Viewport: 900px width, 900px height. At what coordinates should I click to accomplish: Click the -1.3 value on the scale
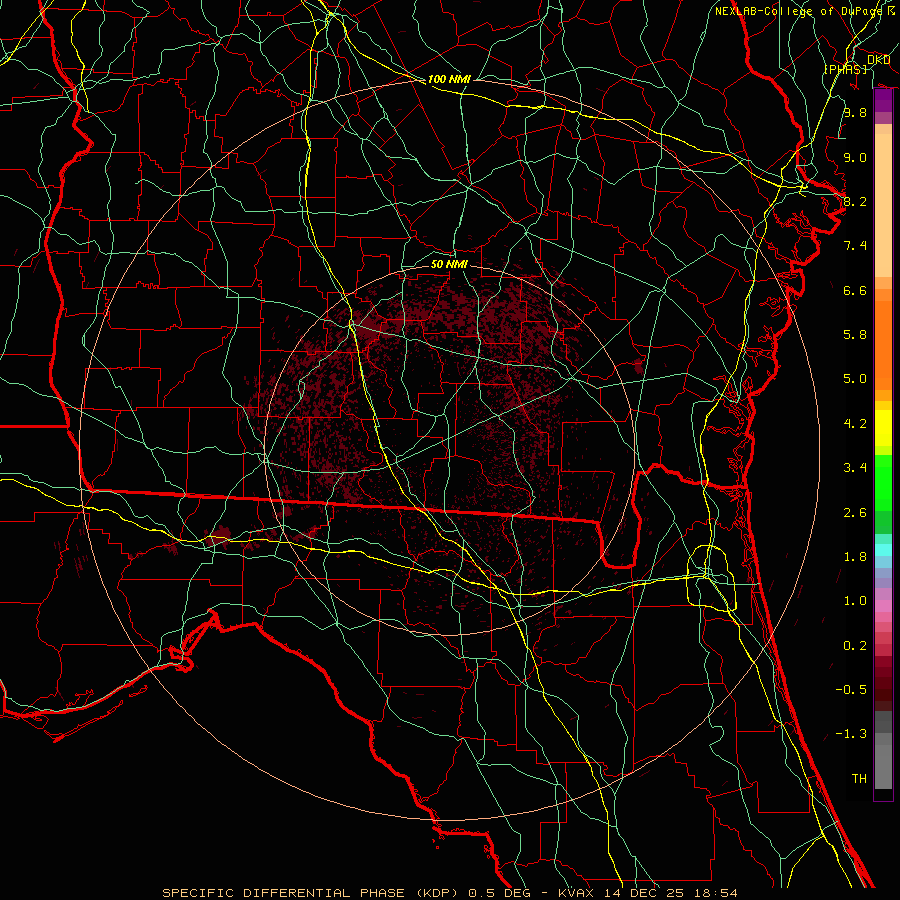coord(851,734)
